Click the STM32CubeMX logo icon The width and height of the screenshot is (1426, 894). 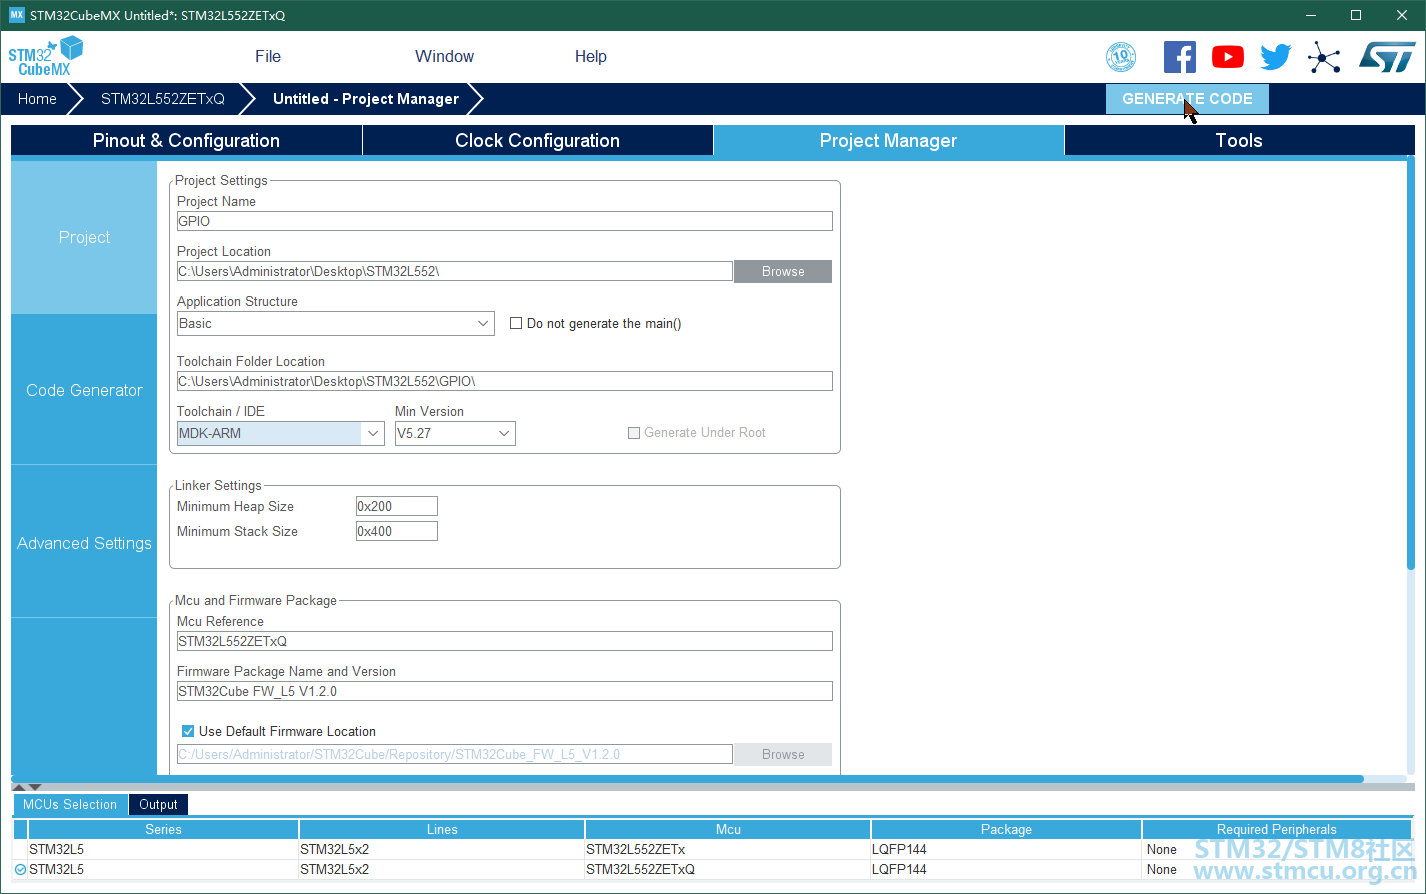(46, 56)
